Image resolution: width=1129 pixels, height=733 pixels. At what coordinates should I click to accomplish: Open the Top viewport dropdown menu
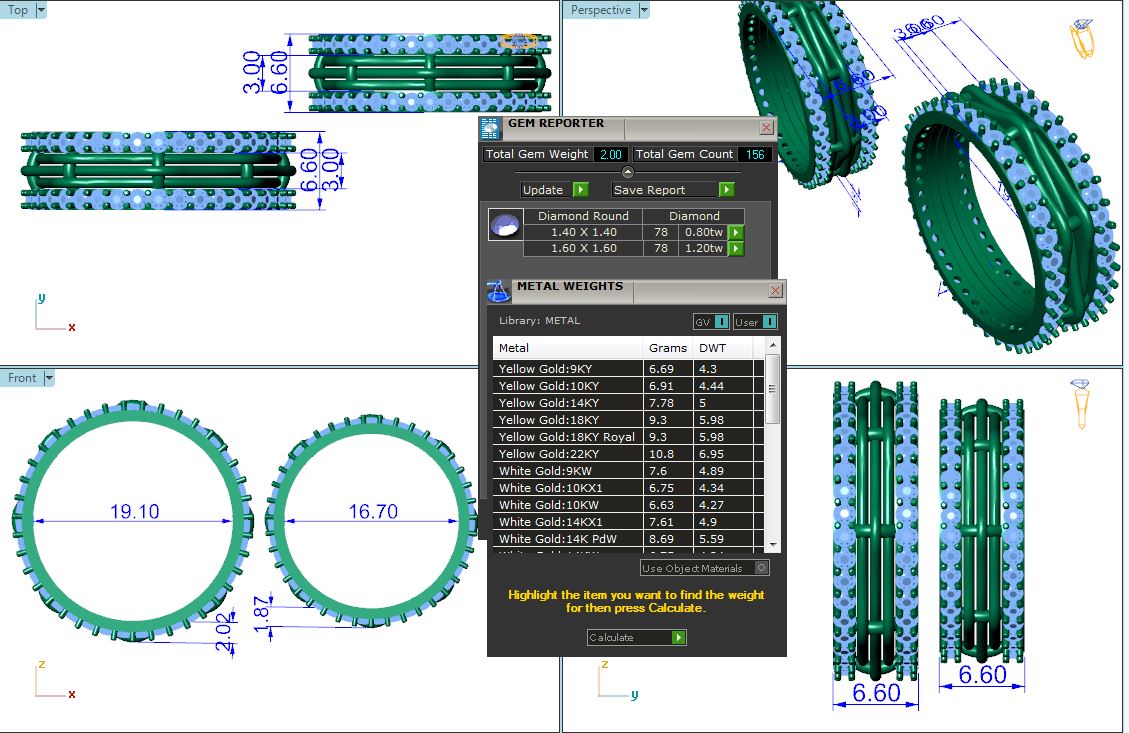pyautogui.click(x=41, y=10)
